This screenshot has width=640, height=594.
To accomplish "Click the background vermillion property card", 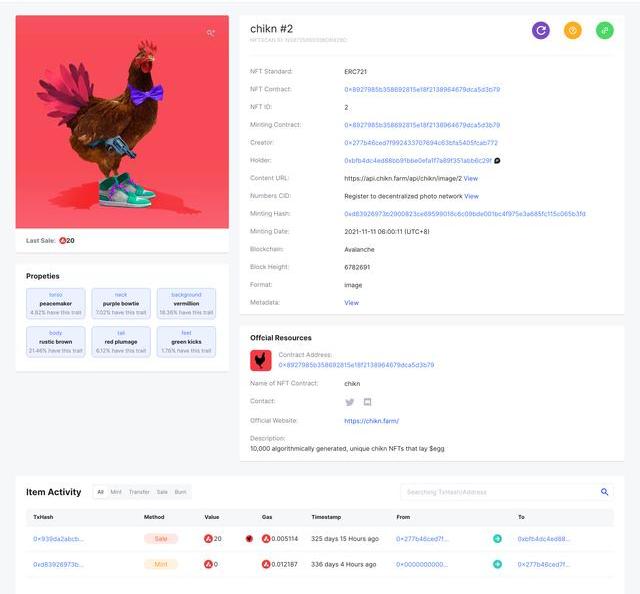I will (186, 303).
